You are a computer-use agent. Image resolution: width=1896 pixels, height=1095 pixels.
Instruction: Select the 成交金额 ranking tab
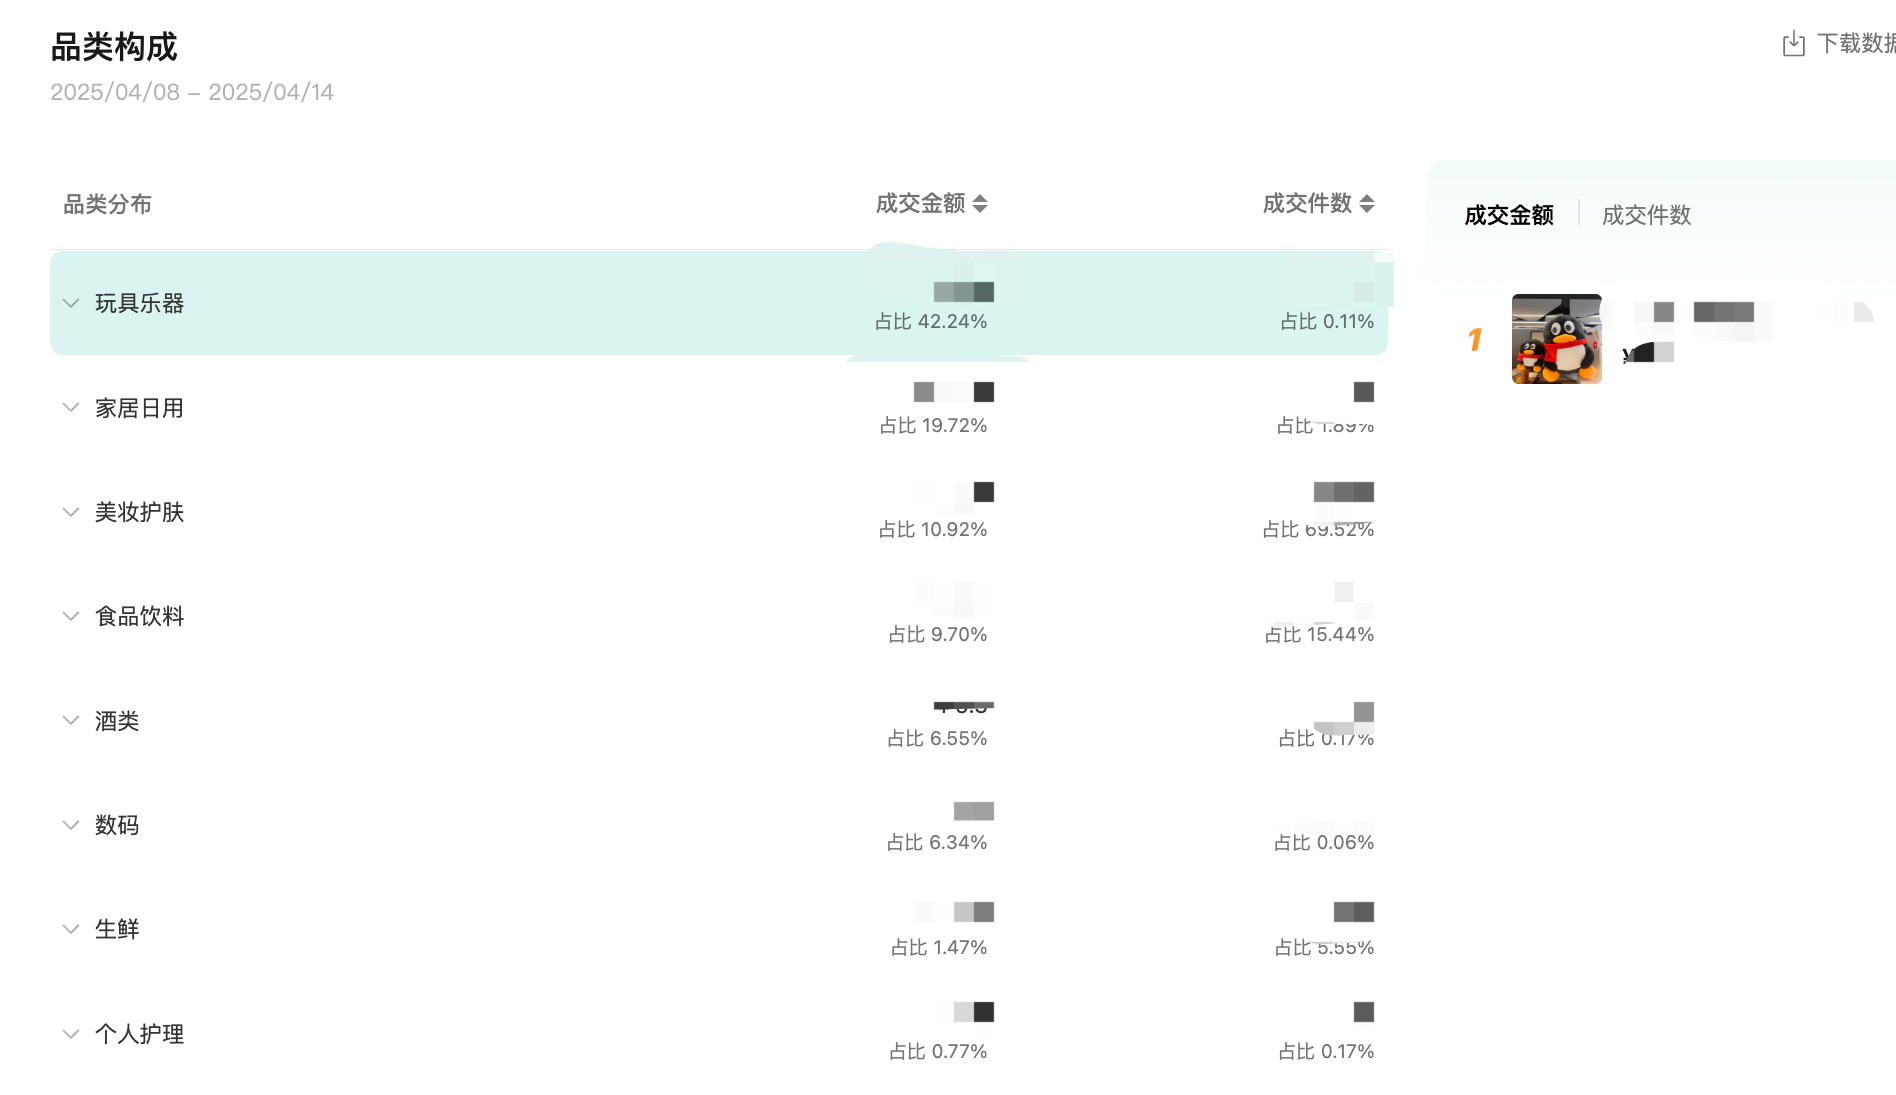click(1508, 215)
